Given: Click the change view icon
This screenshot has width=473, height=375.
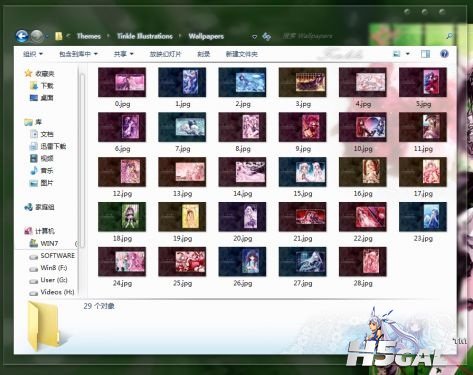Looking at the screenshot, I should [x=397, y=54].
